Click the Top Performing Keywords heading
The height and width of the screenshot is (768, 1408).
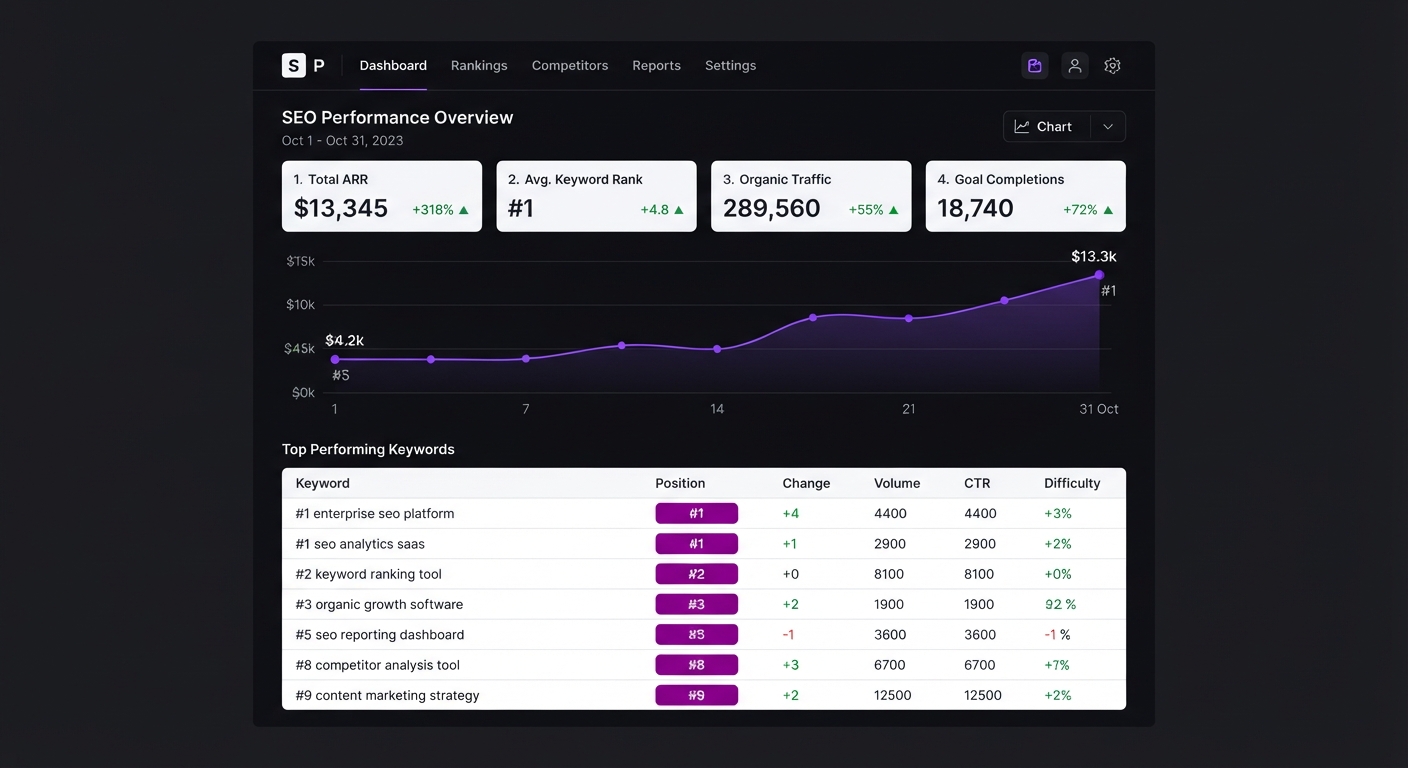(368, 450)
